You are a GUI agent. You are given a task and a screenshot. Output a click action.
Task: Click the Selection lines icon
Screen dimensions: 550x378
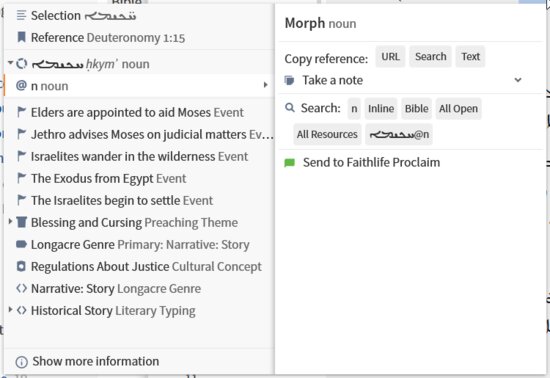click(x=21, y=15)
